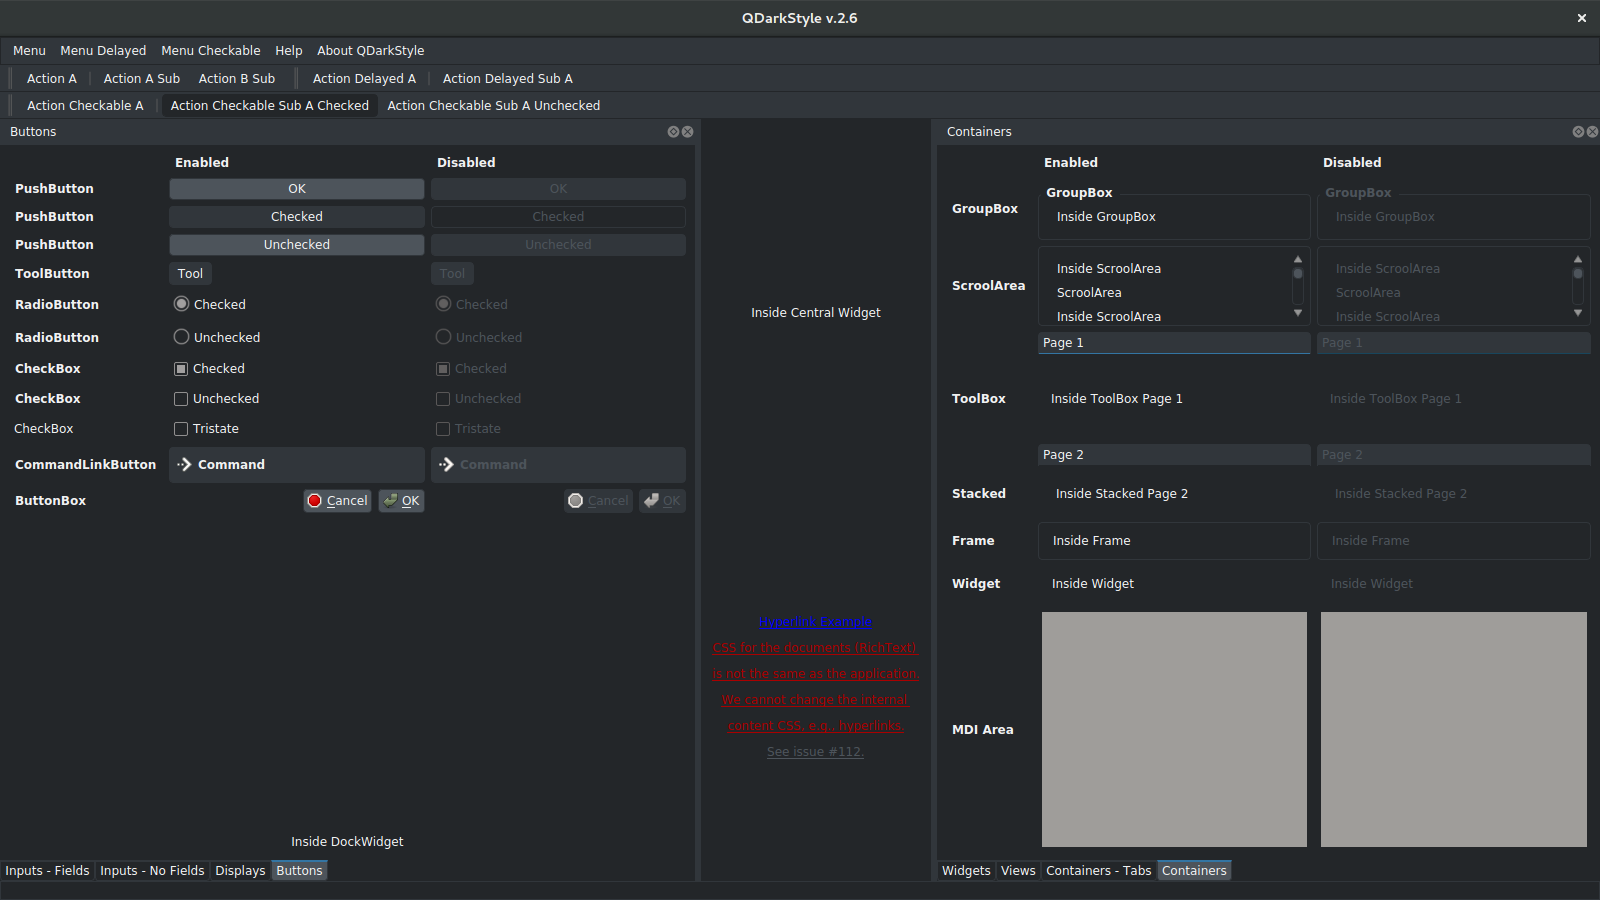The width and height of the screenshot is (1600, 900).
Task: Click the enabled ScroolArea up arrow
Action: pos(1298,259)
